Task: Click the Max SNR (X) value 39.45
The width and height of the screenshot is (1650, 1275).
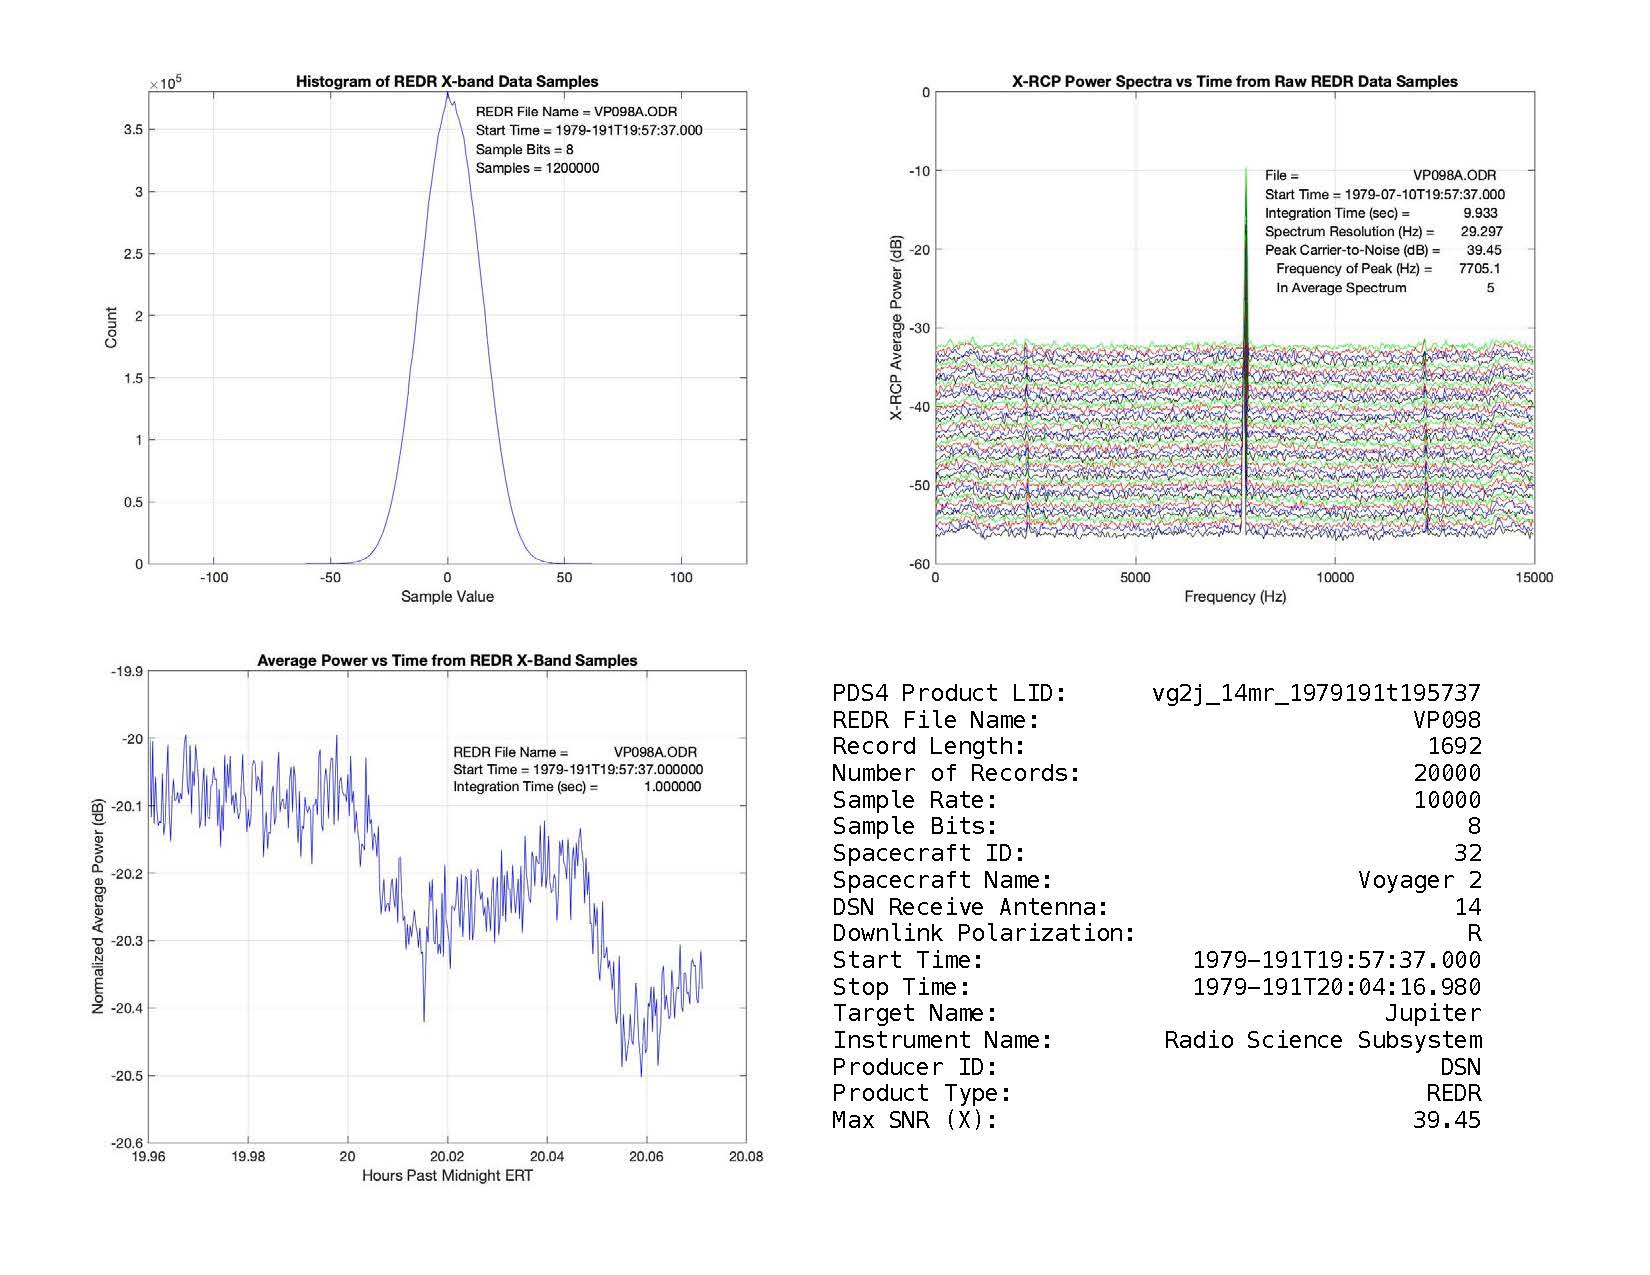Action: 1446,1120
